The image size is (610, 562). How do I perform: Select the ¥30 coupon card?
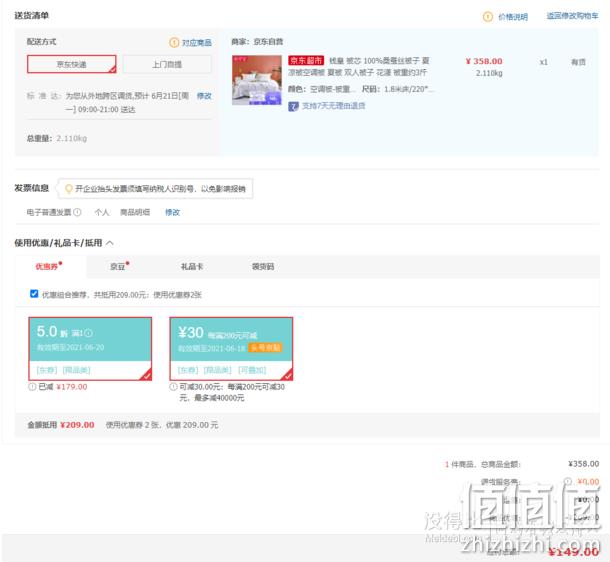click(231, 348)
